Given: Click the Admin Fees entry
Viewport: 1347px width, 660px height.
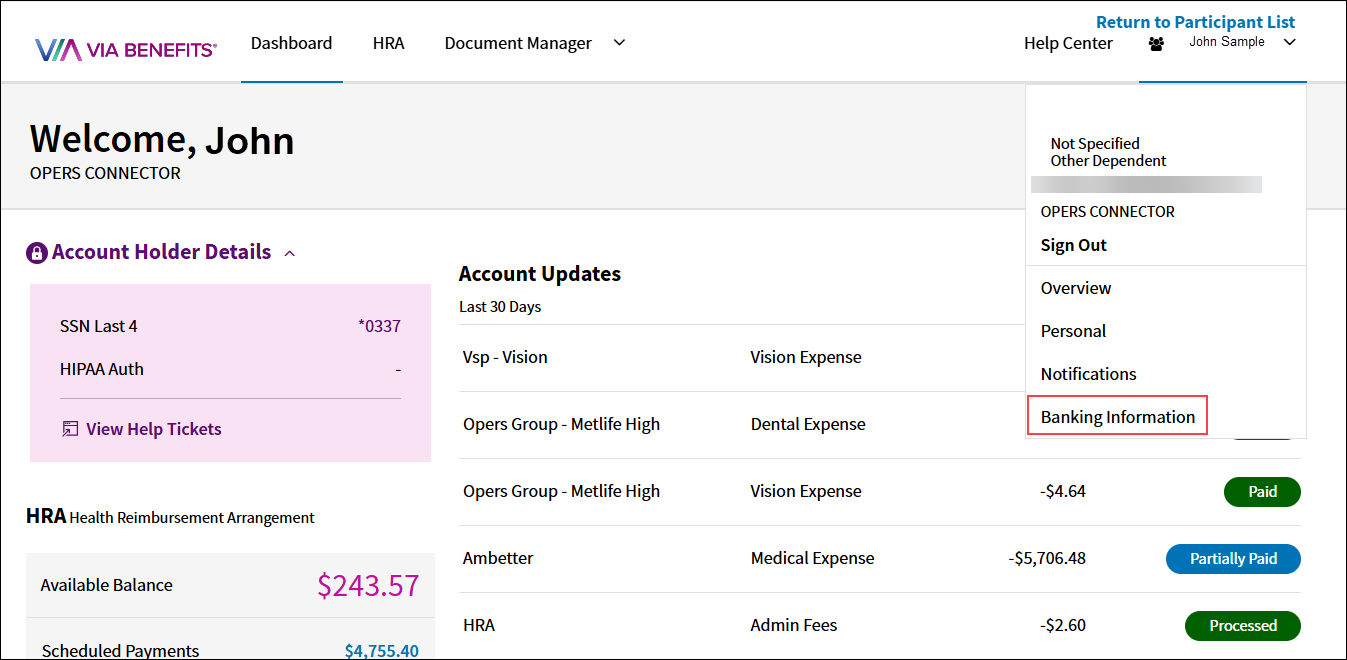Looking at the screenshot, I should (x=794, y=625).
